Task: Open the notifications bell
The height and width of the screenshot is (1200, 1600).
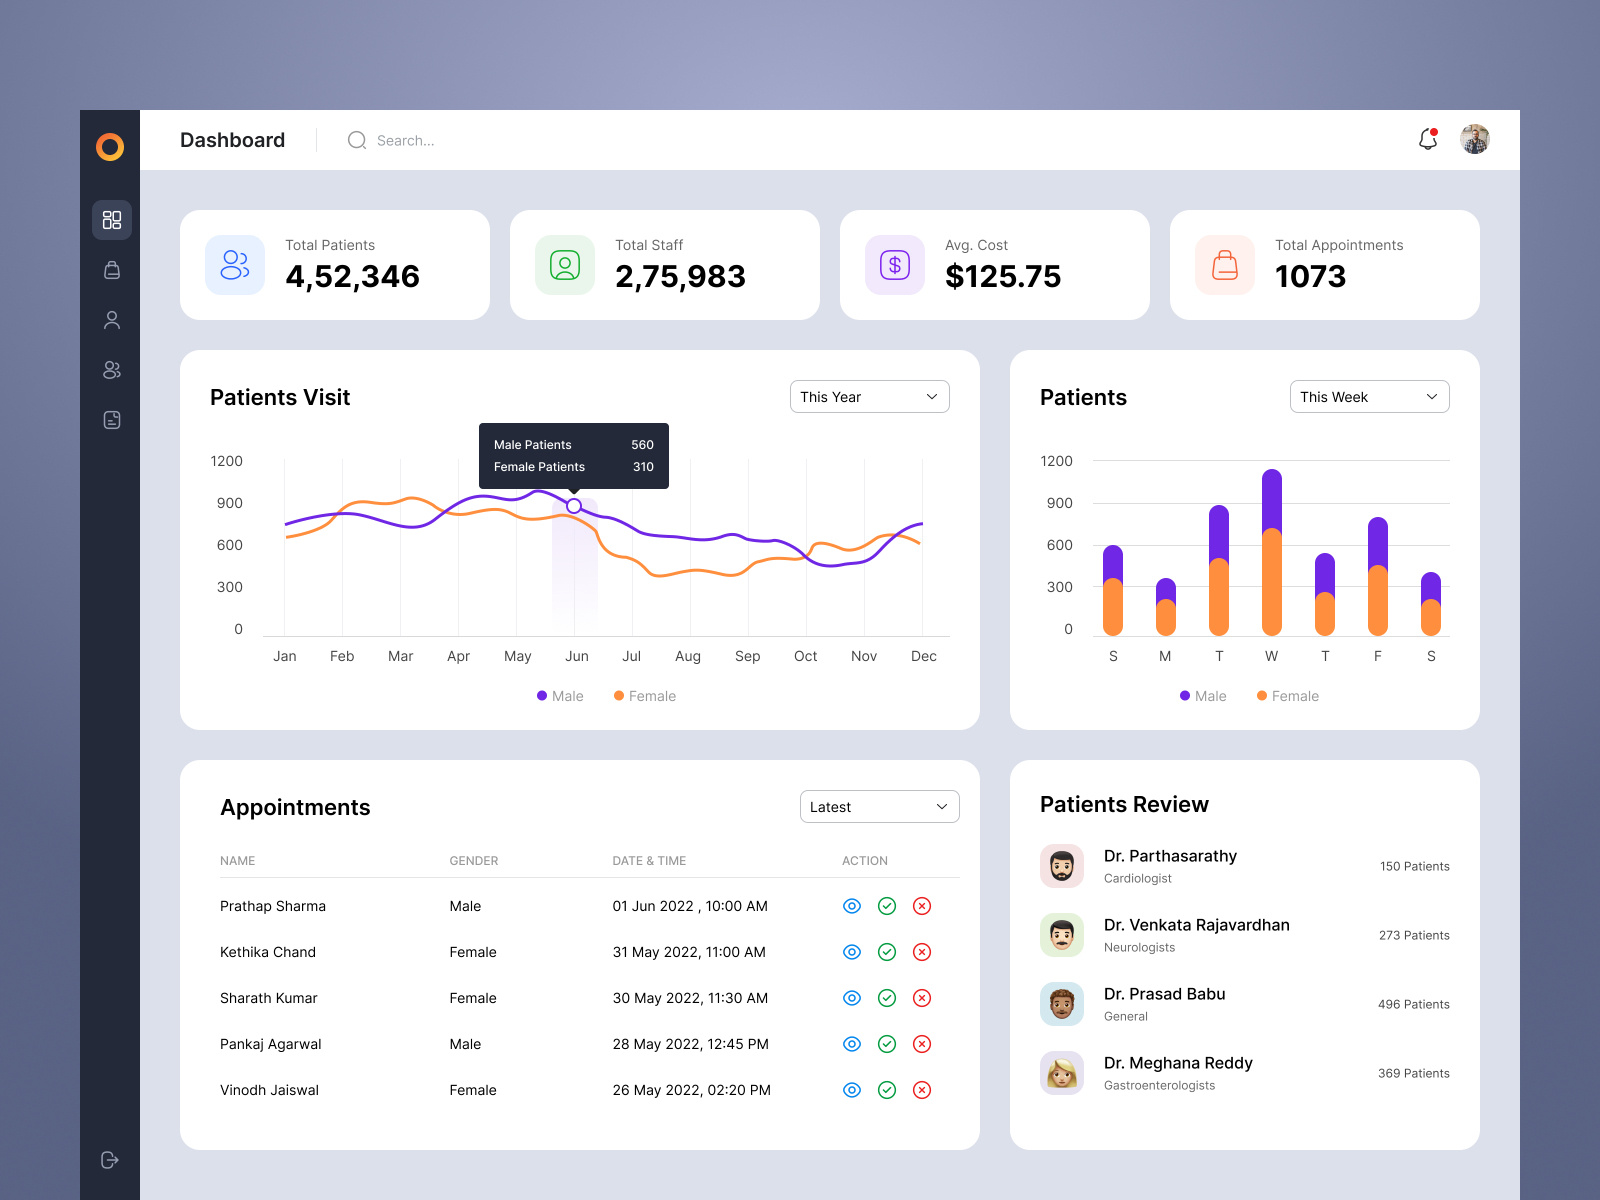Action: [1428, 140]
